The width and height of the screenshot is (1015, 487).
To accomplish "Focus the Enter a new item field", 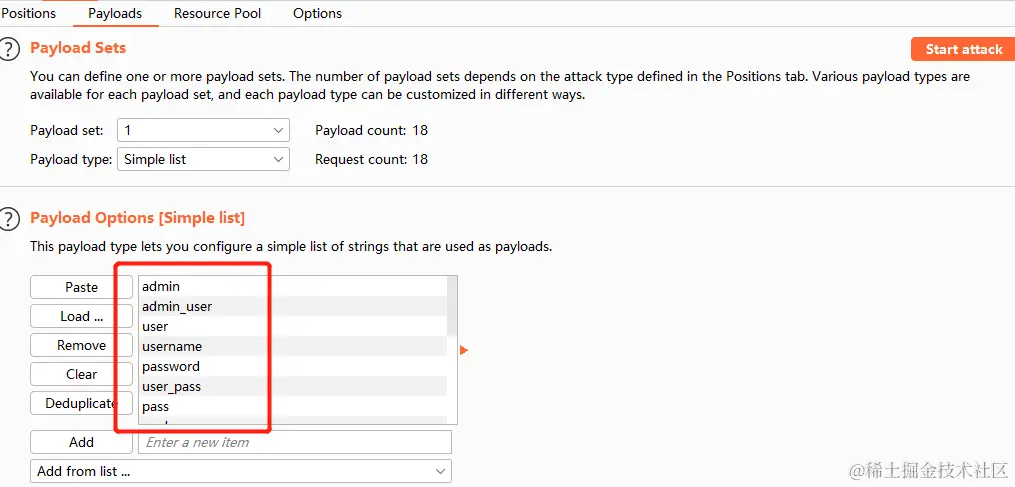I will point(295,442).
